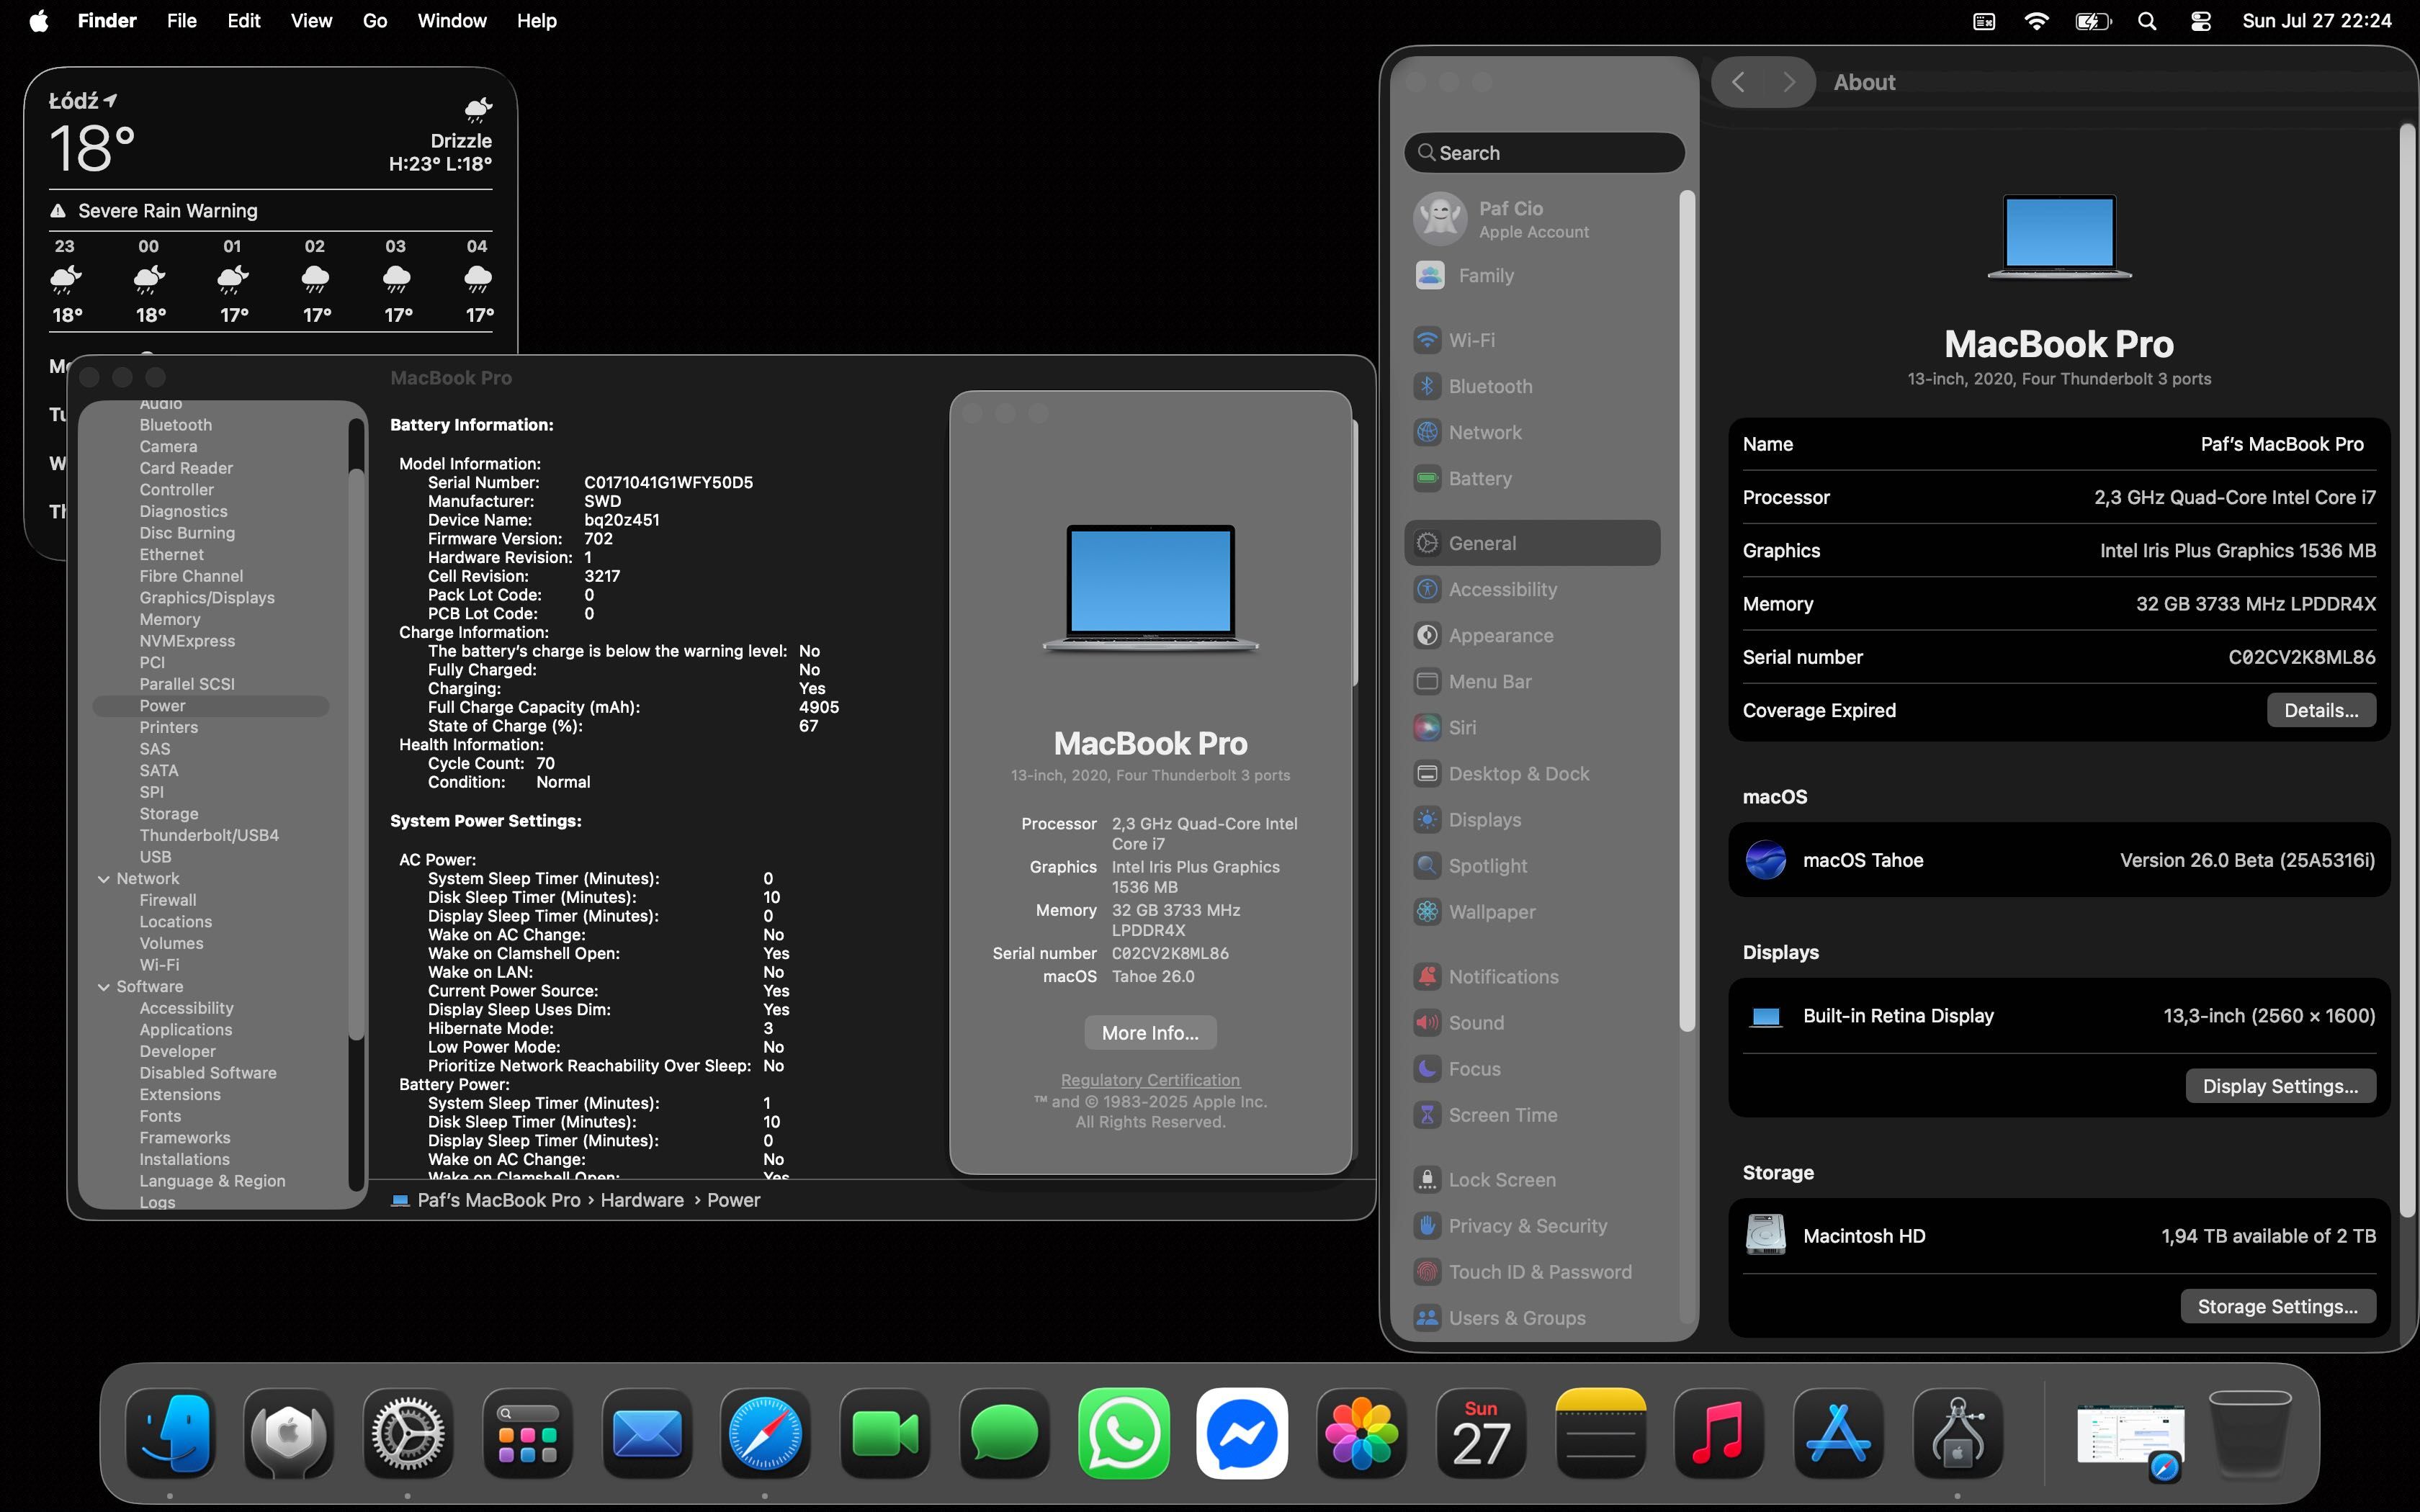Select Thunderbolt/USB4 in hardware list
Viewport: 2420px width, 1512px height.
[209, 835]
